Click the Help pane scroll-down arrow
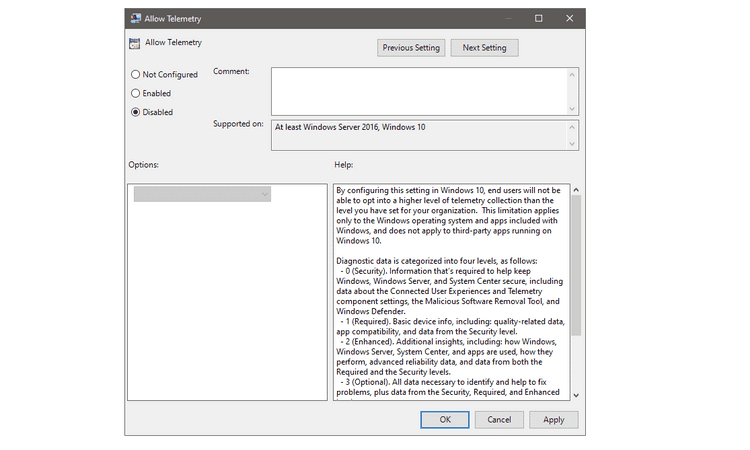The height and width of the screenshot is (450, 750). click(x=574, y=395)
